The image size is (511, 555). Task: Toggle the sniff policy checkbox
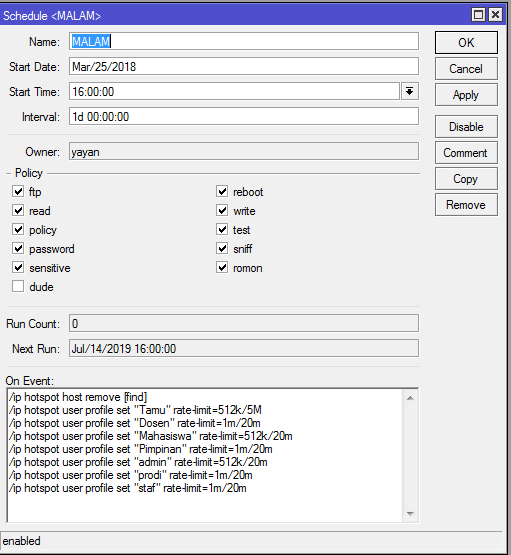click(x=222, y=248)
